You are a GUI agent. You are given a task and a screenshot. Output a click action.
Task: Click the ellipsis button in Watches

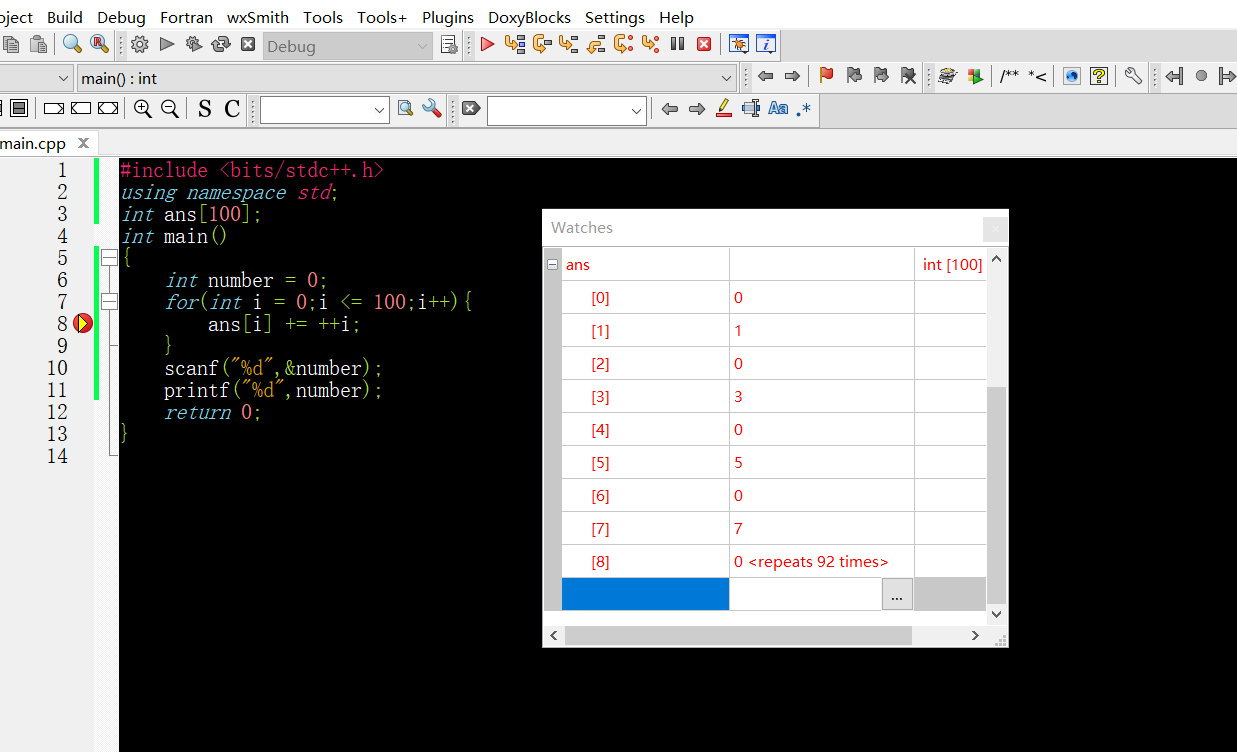[895, 594]
